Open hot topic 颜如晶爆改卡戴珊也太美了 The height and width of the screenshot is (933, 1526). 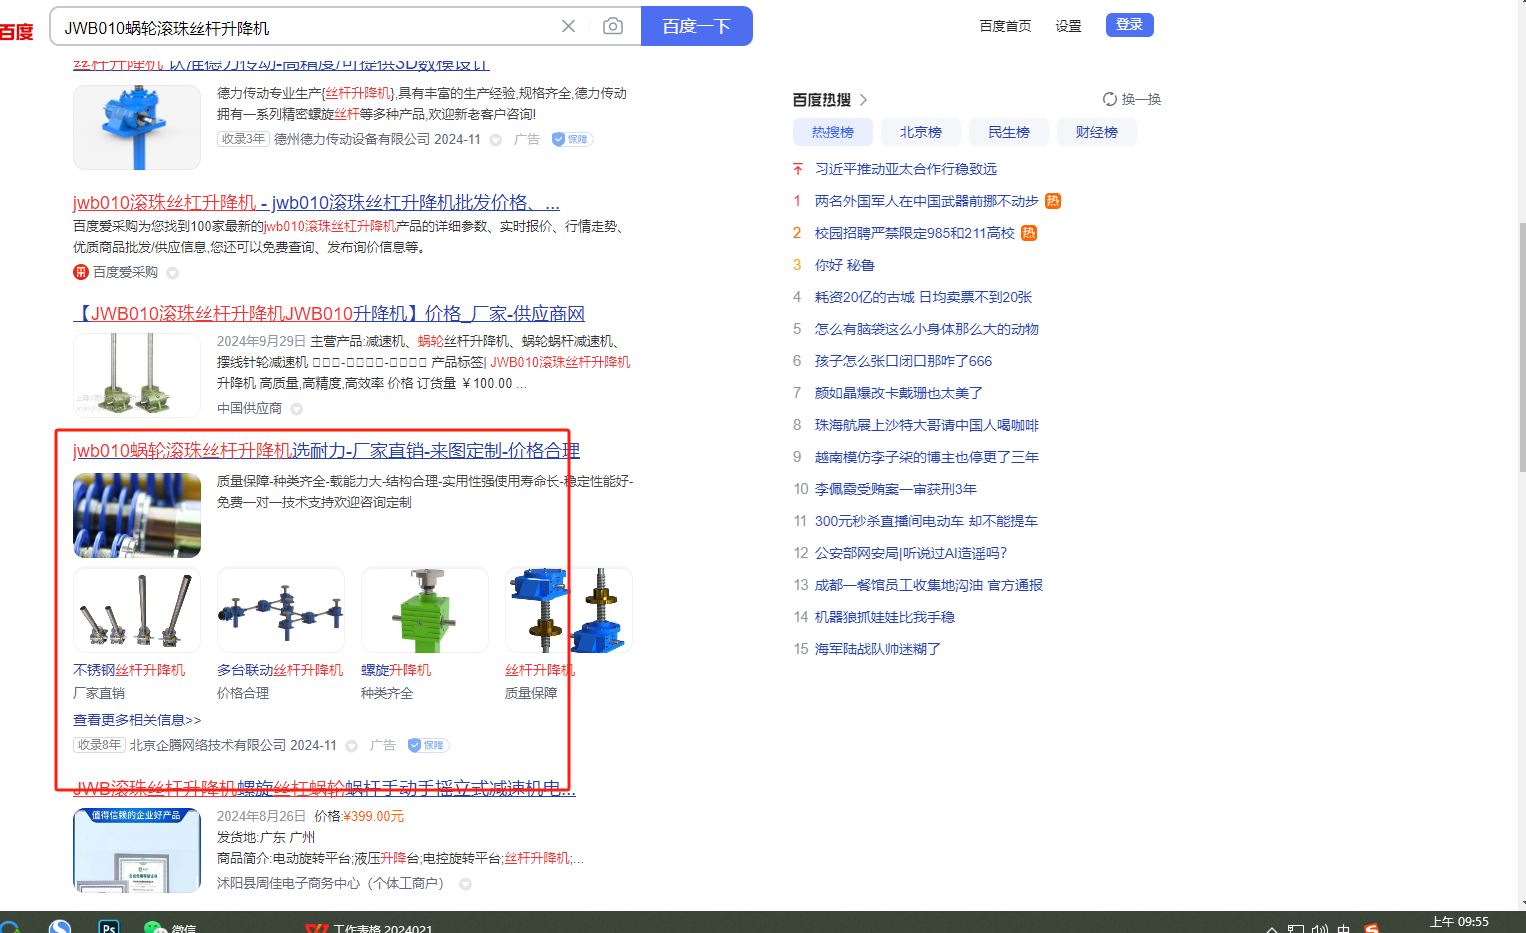click(x=899, y=393)
